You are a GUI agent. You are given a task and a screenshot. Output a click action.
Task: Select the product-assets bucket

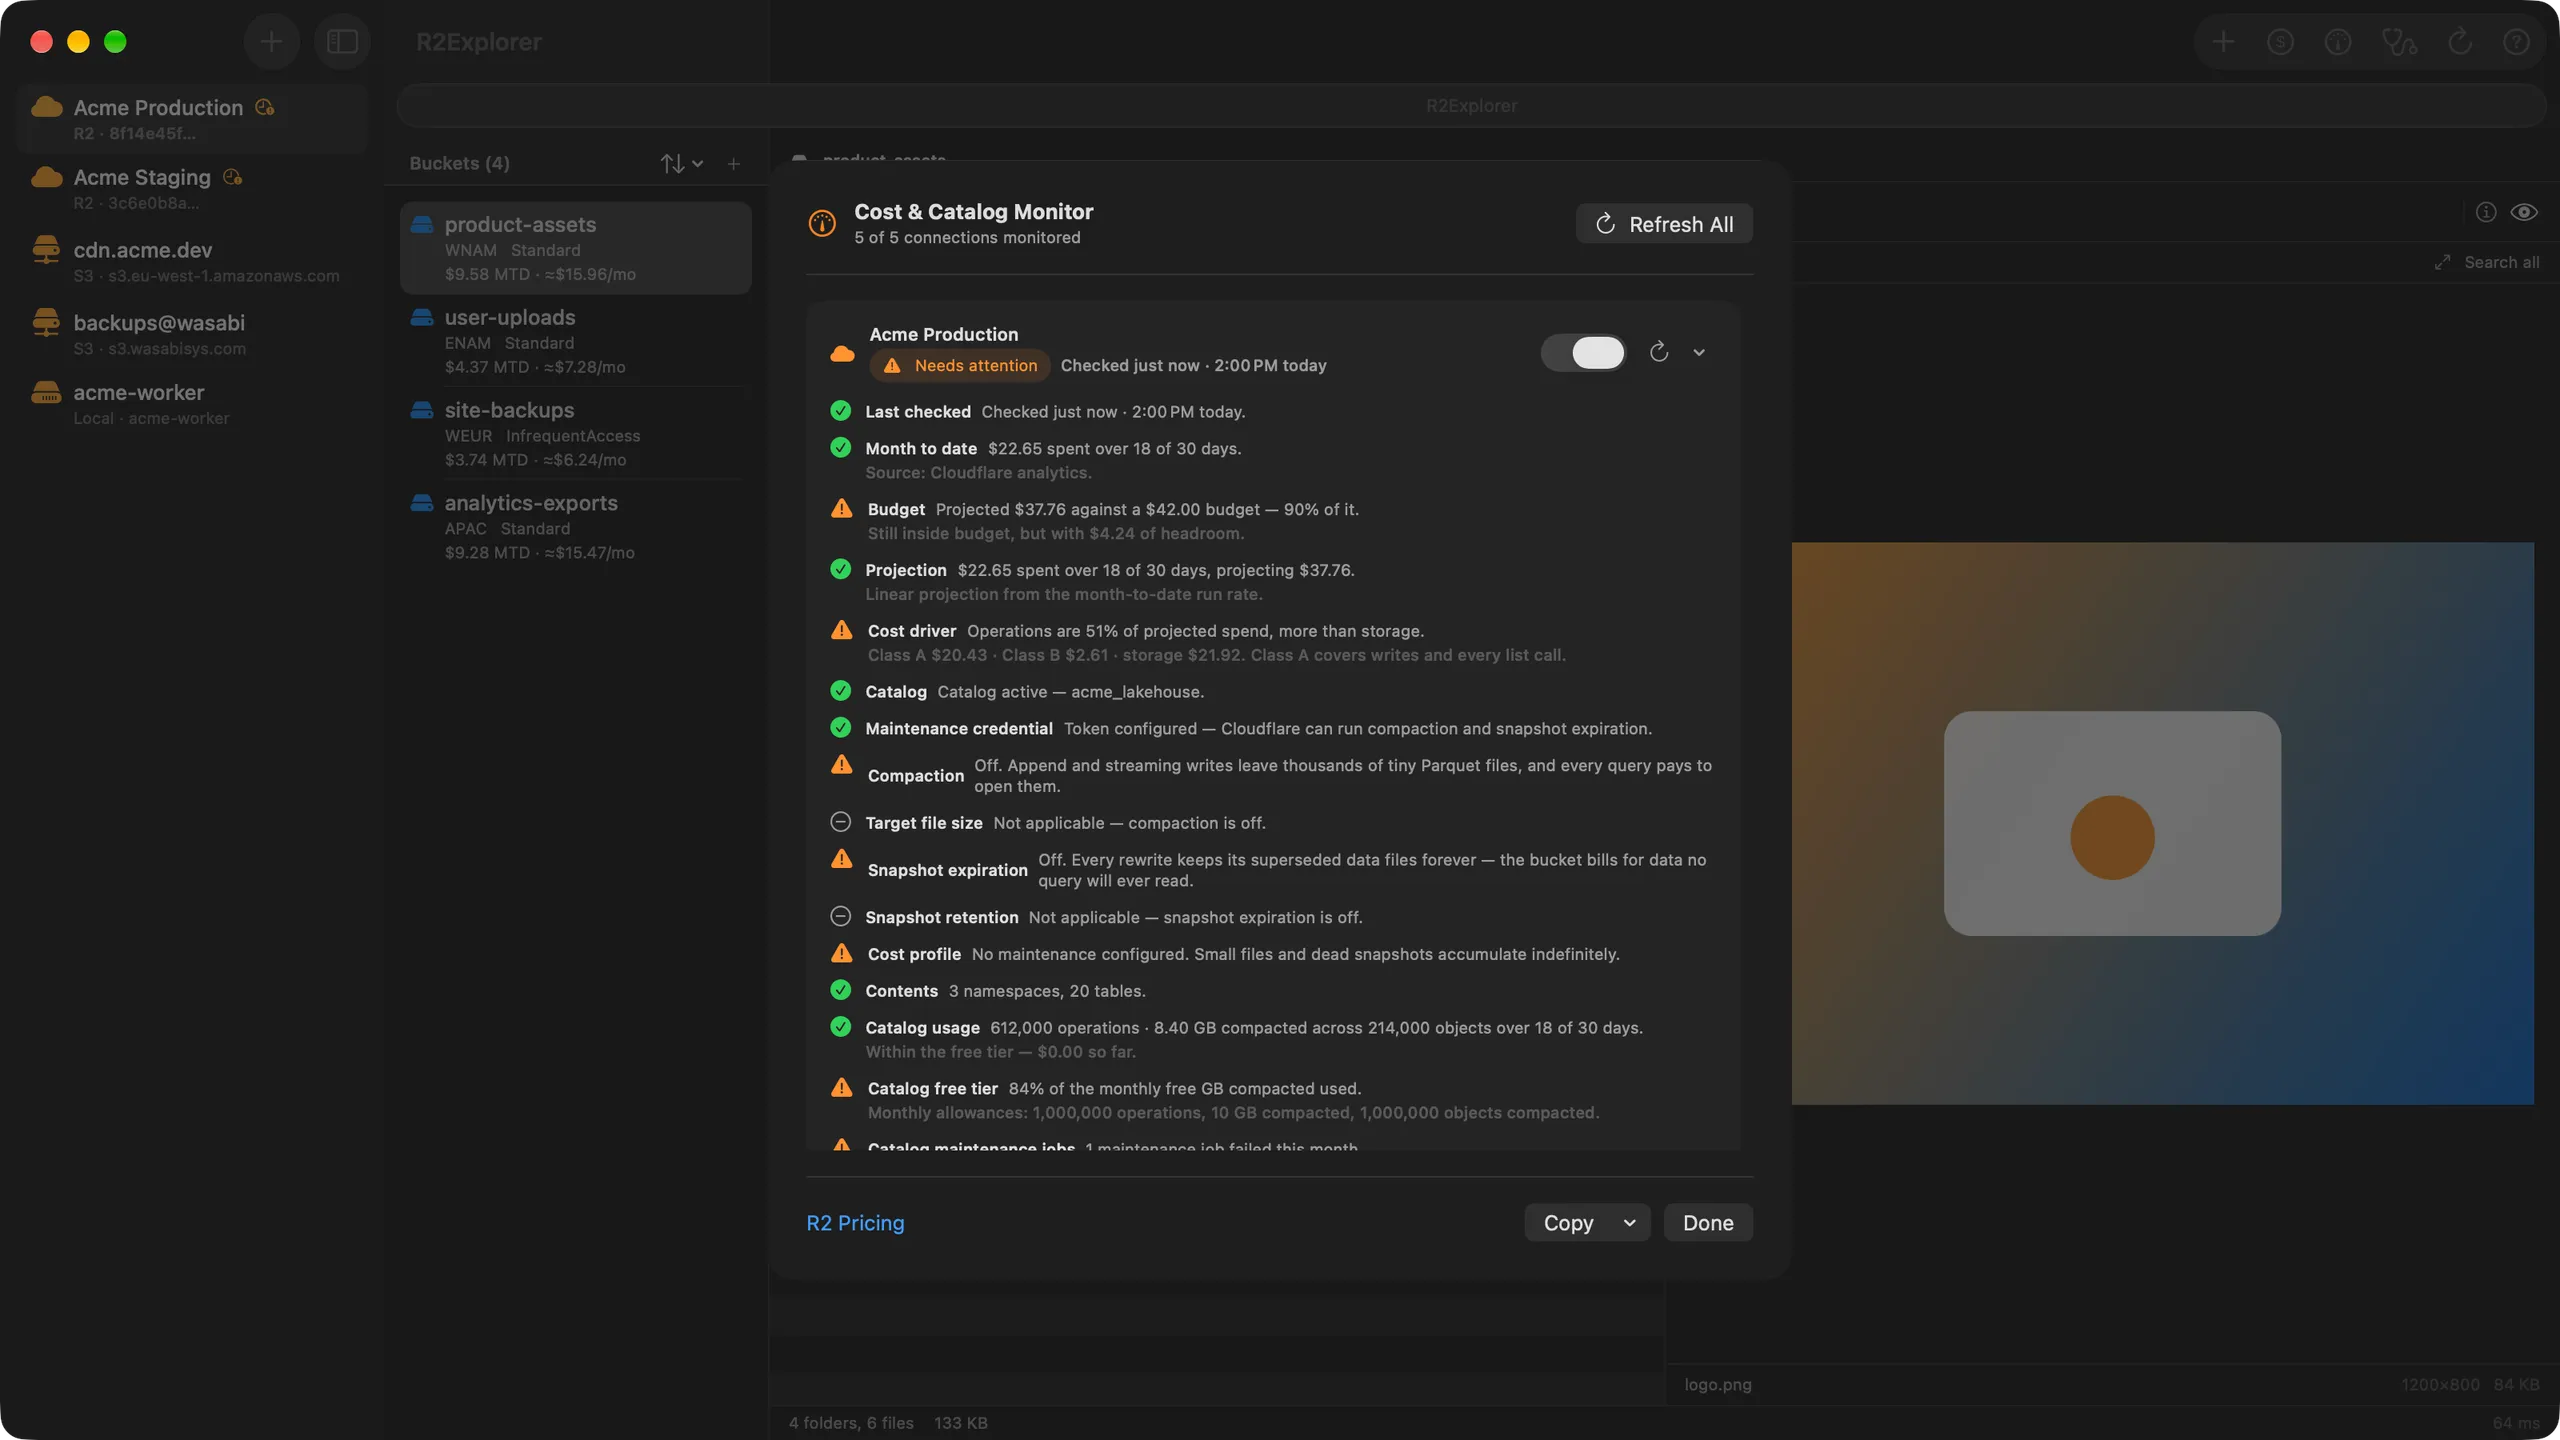click(575, 248)
